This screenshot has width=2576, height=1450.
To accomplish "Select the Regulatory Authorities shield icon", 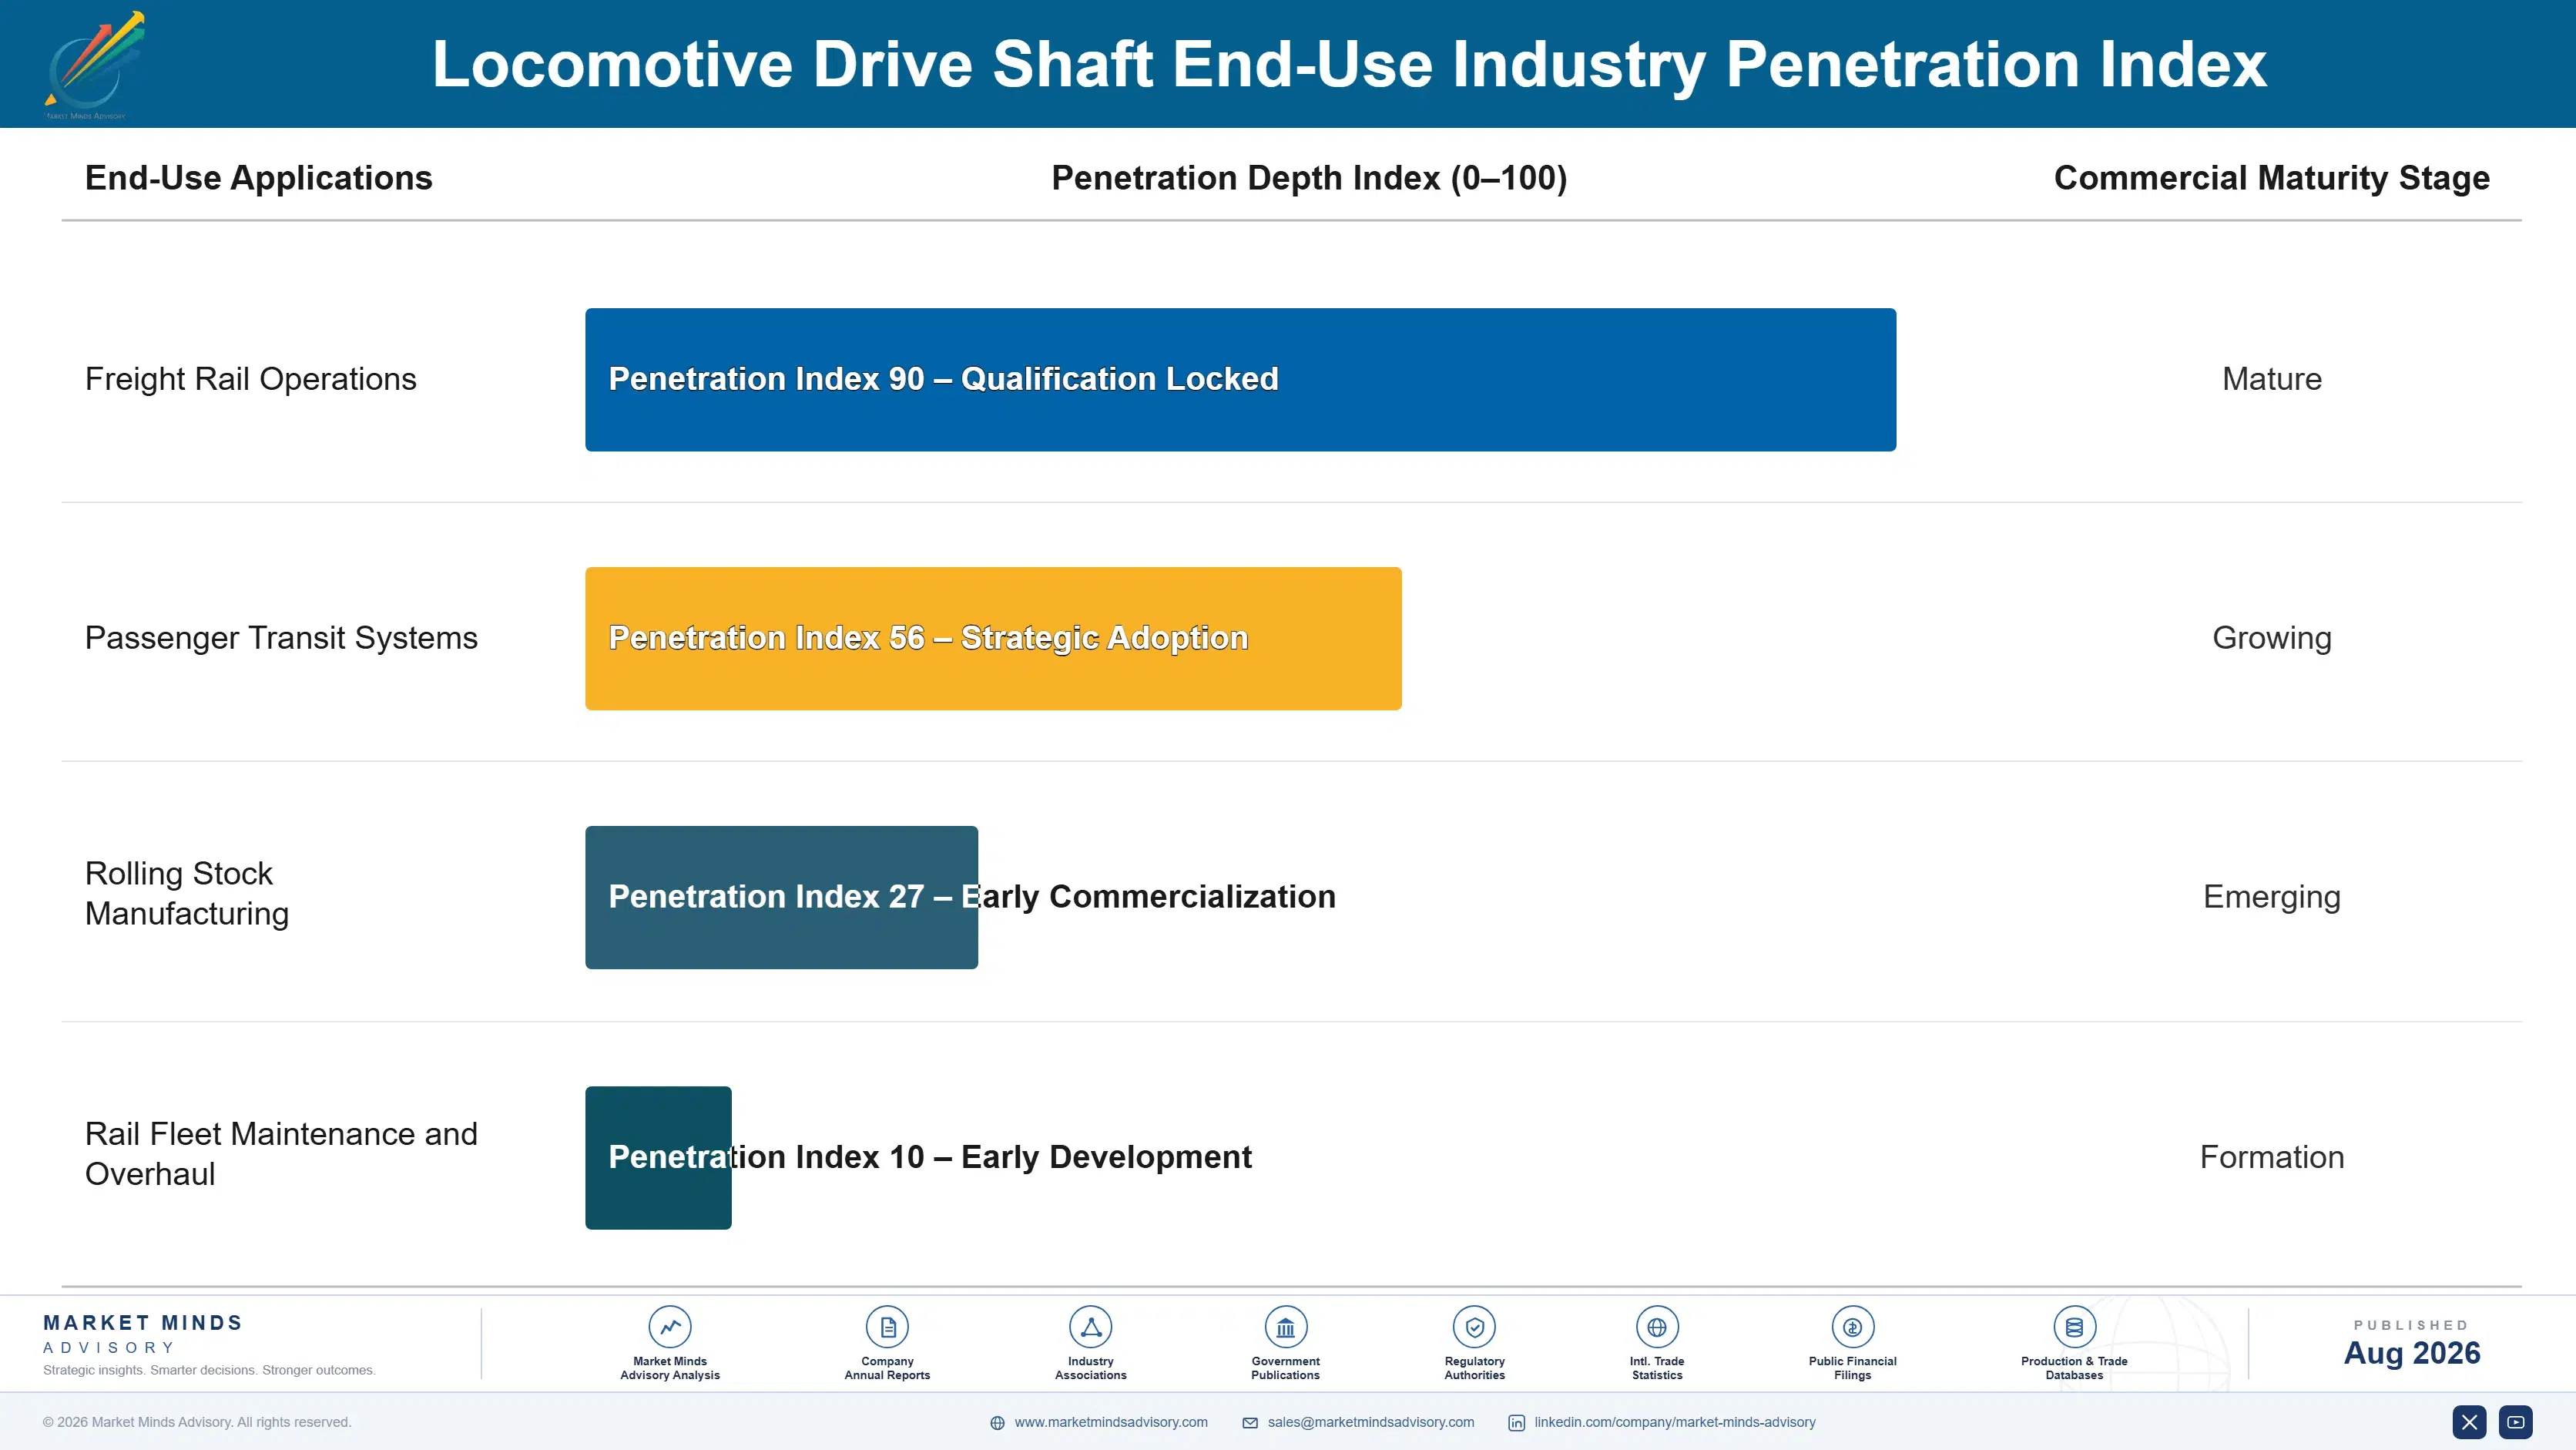I will [1474, 1327].
